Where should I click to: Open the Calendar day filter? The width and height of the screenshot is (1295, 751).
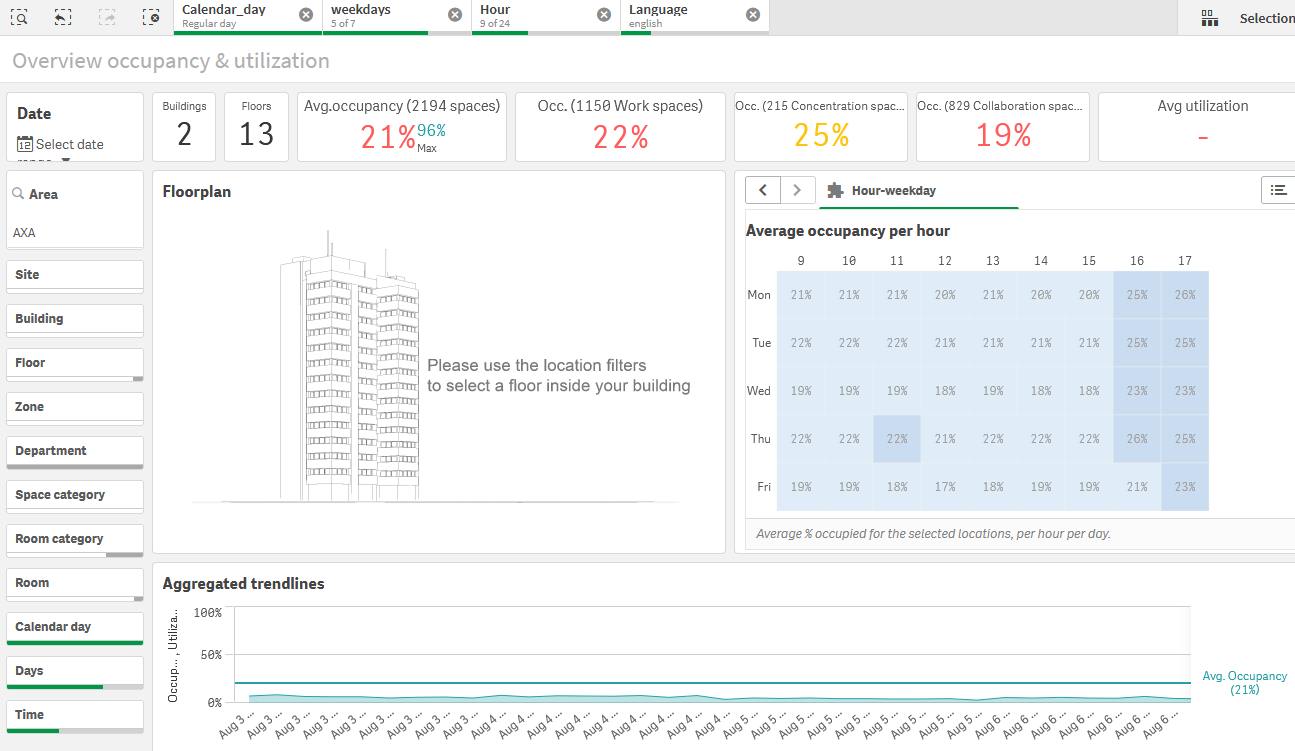tap(75, 627)
